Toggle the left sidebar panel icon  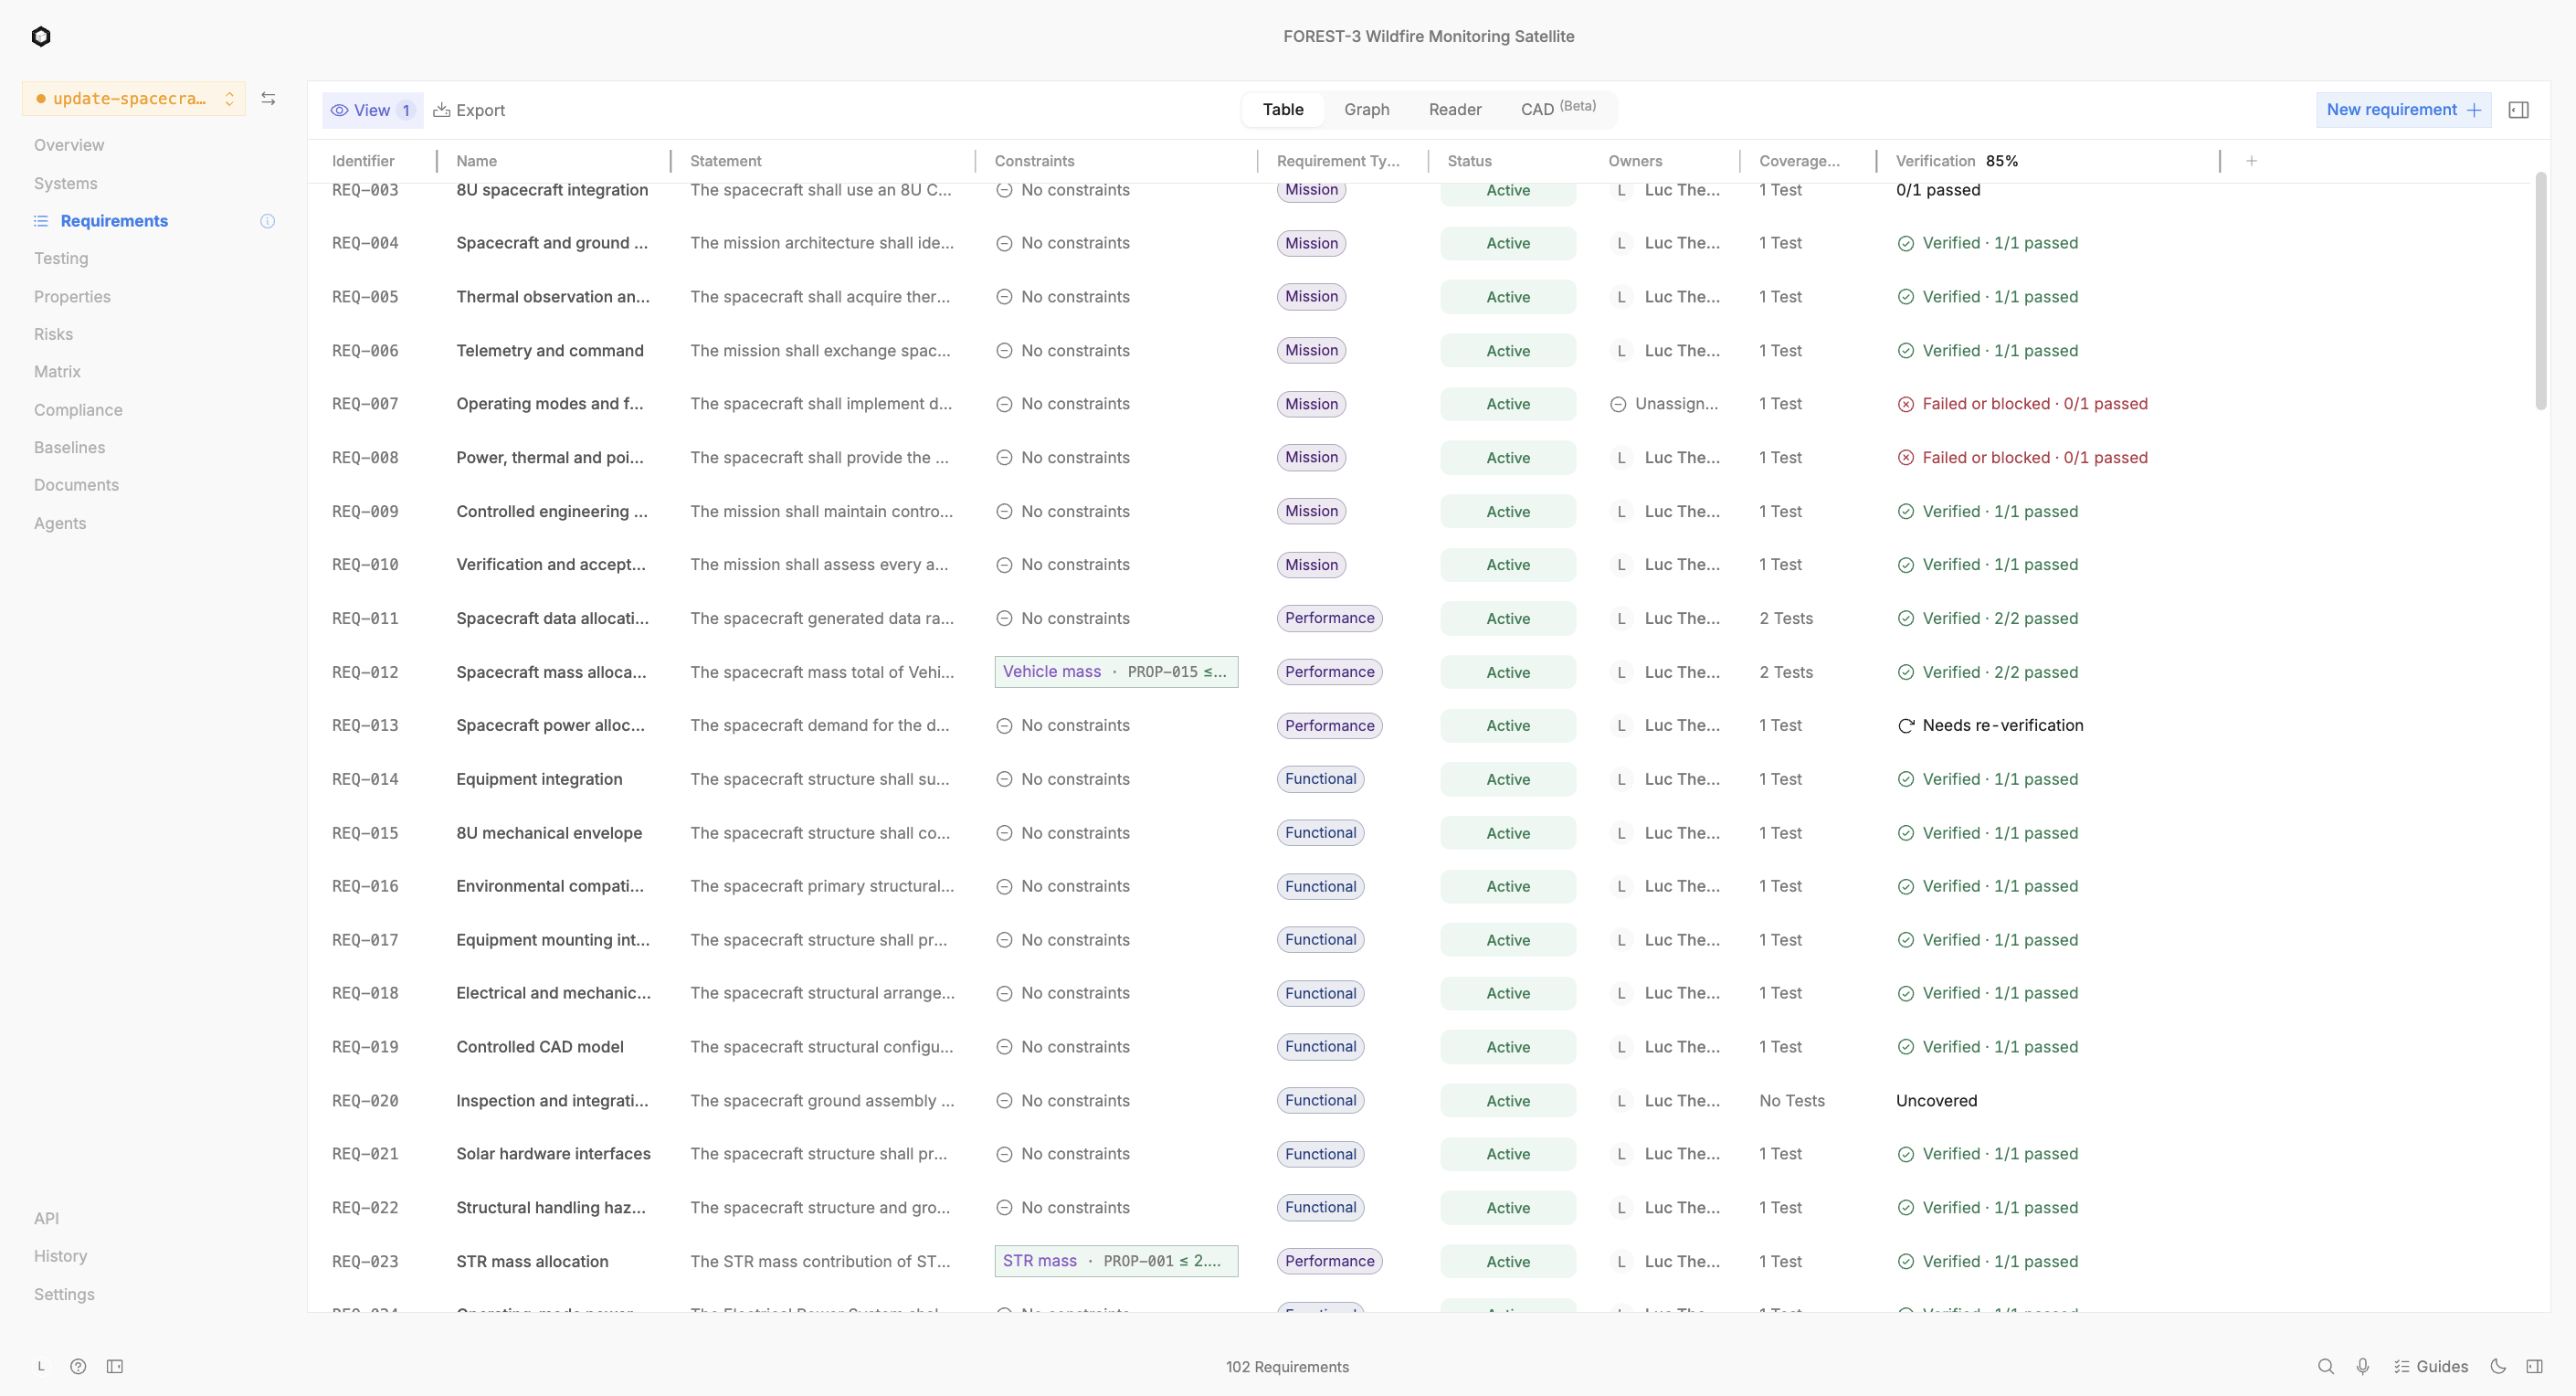click(x=115, y=1366)
